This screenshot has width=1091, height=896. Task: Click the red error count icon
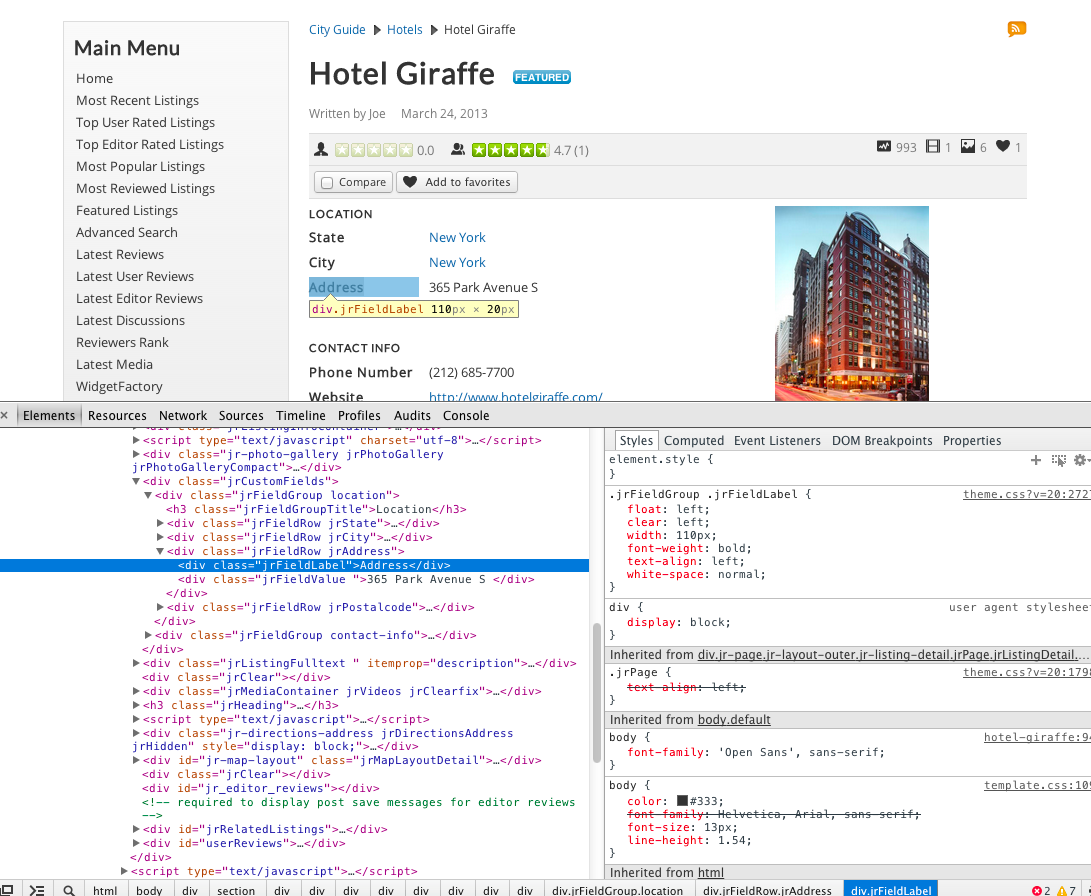(1037, 890)
